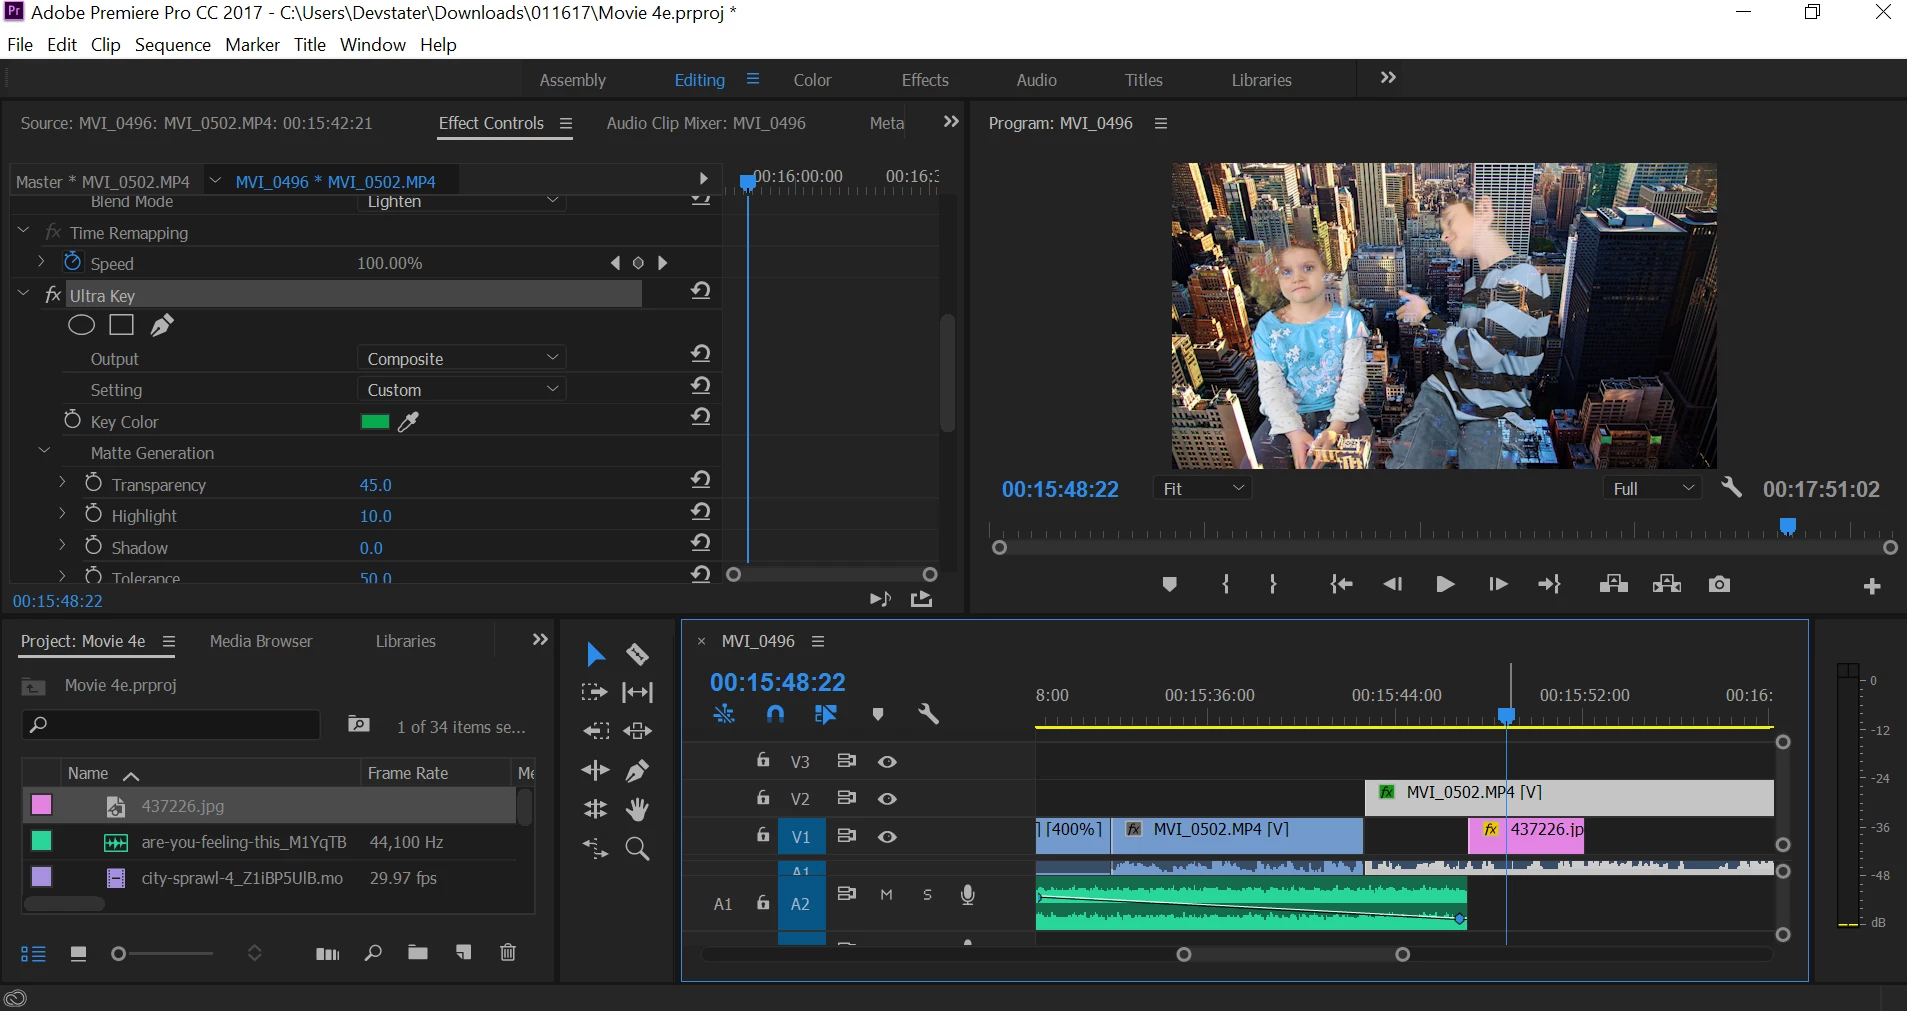Pick Key Color with the eyedropper
The image size is (1907, 1011).
[x=408, y=422]
